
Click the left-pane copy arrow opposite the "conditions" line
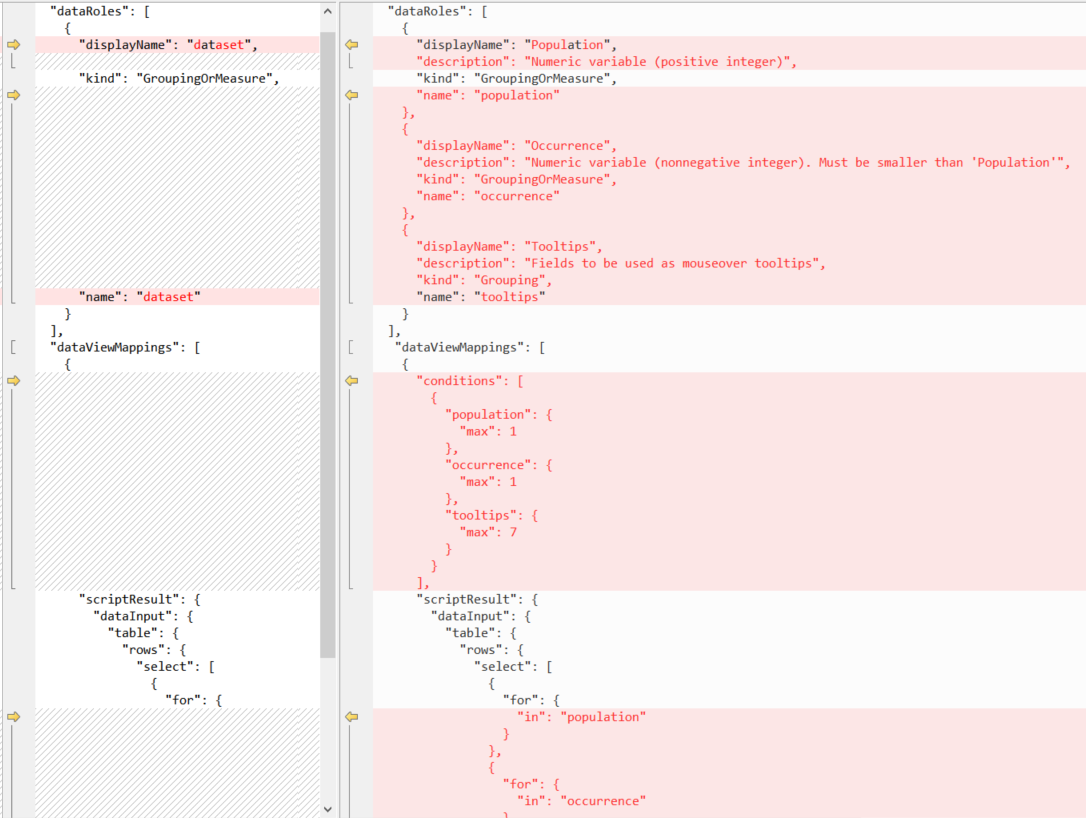14,381
